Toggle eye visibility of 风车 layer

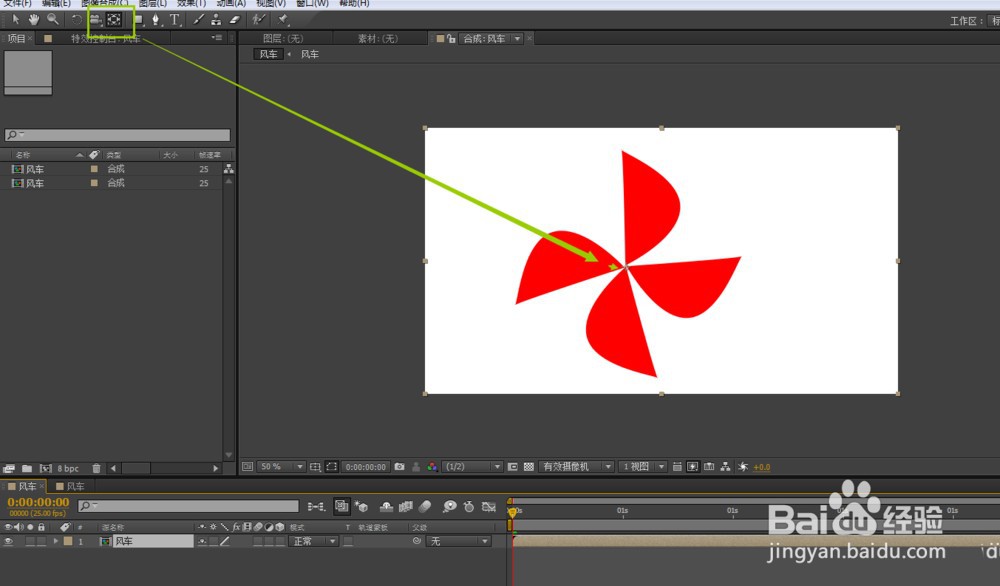click(8, 541)
